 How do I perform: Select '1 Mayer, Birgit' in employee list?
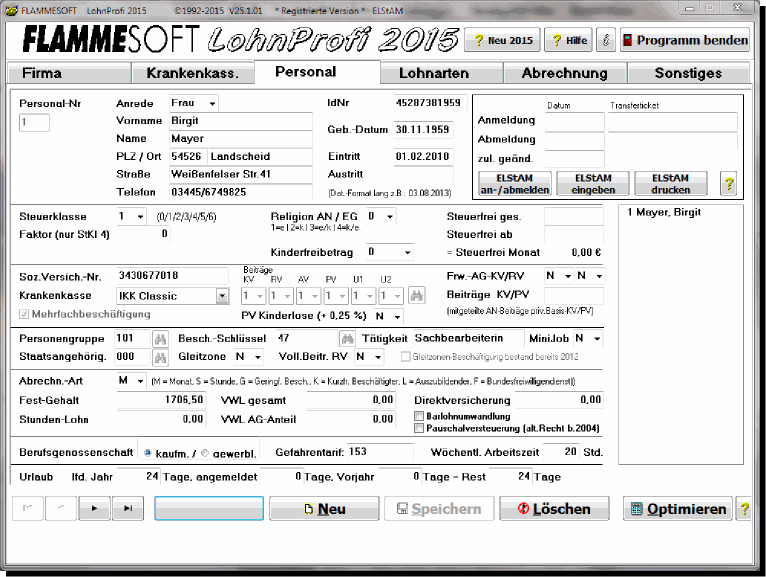coord(664,212)
